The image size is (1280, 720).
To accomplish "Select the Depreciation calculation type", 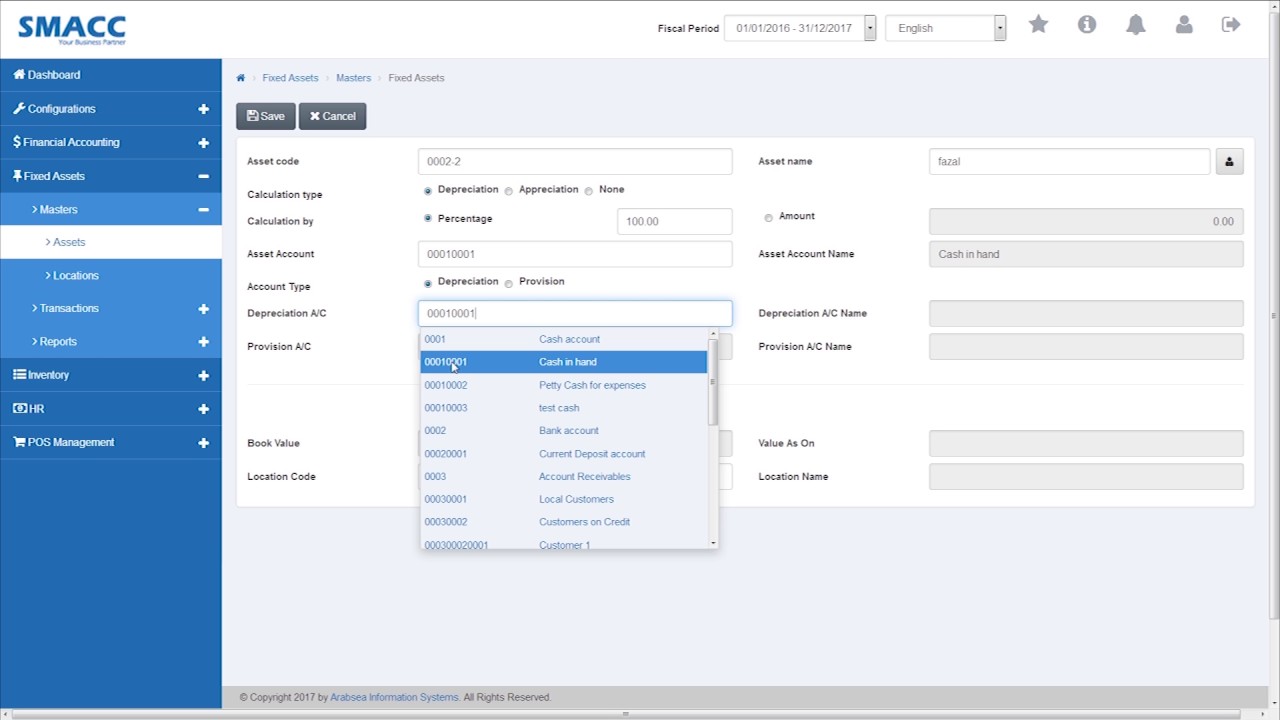I will tap(428, 190).
